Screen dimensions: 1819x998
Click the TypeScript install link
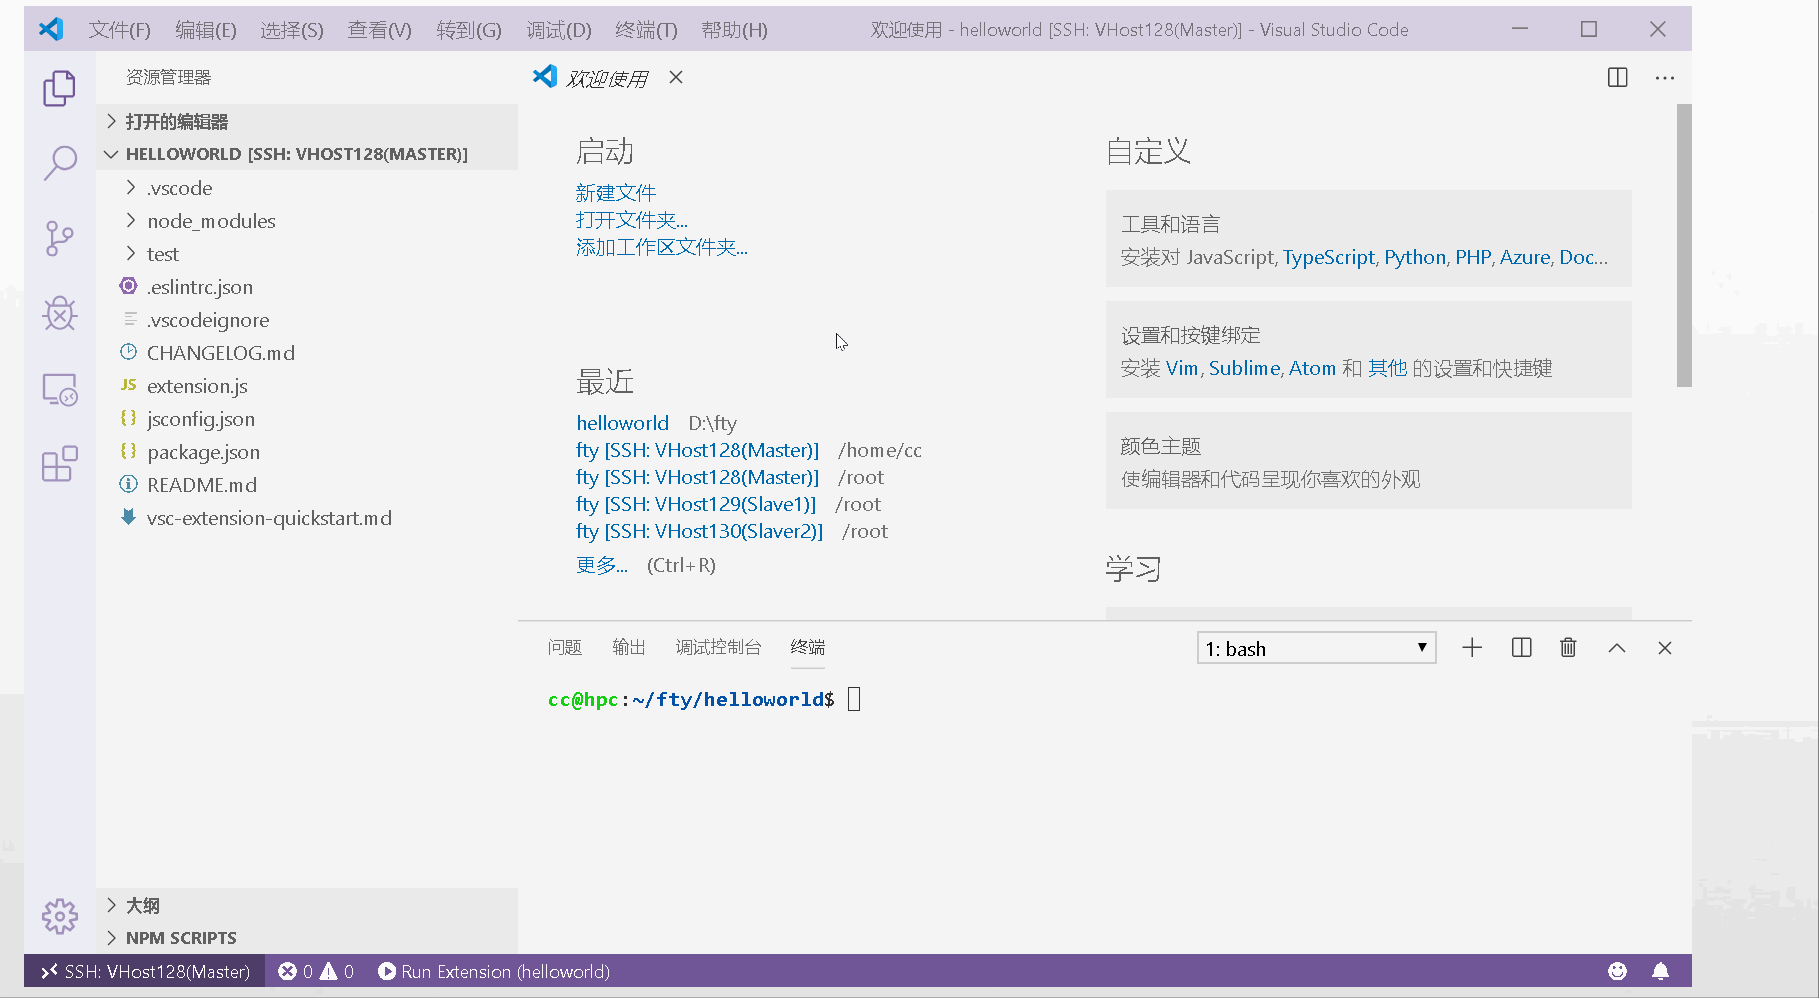(1329, 257)
